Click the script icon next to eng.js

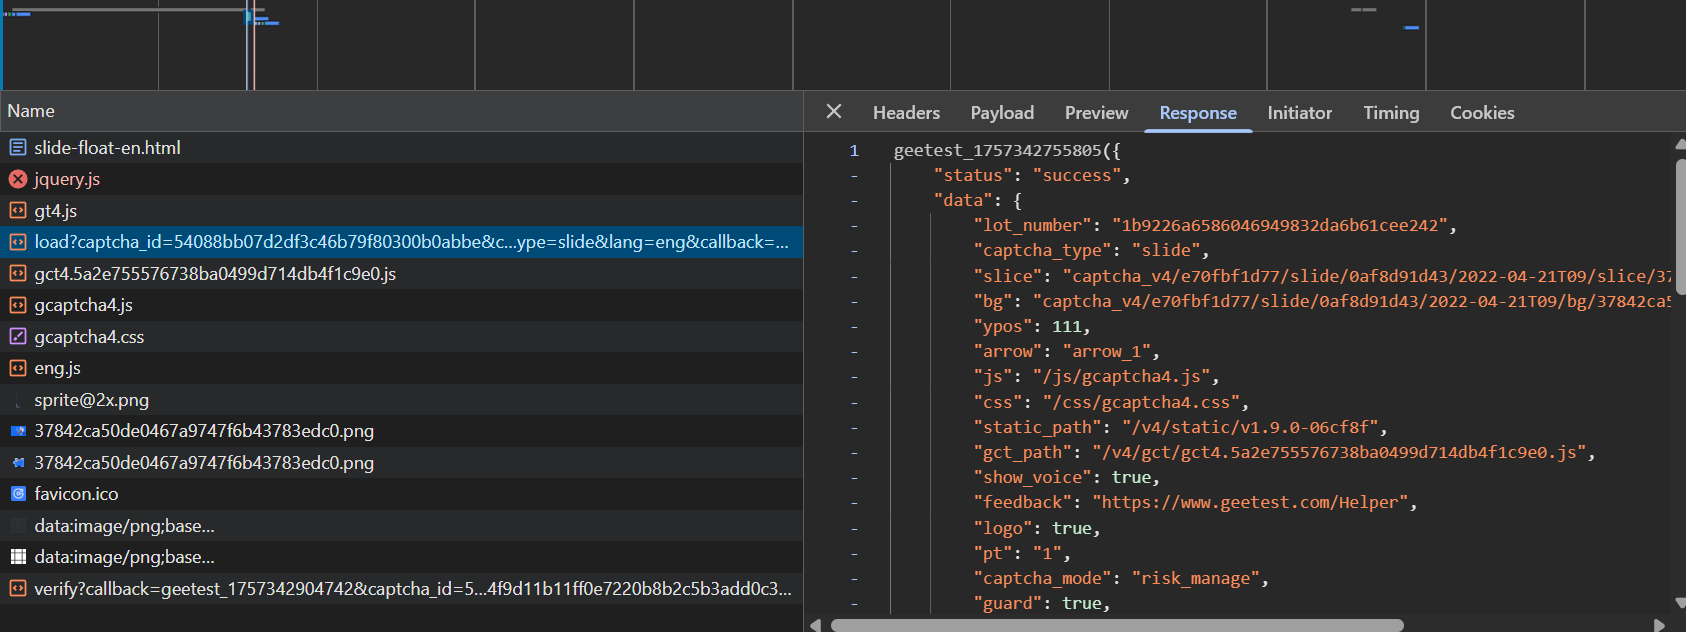[18, 368]
